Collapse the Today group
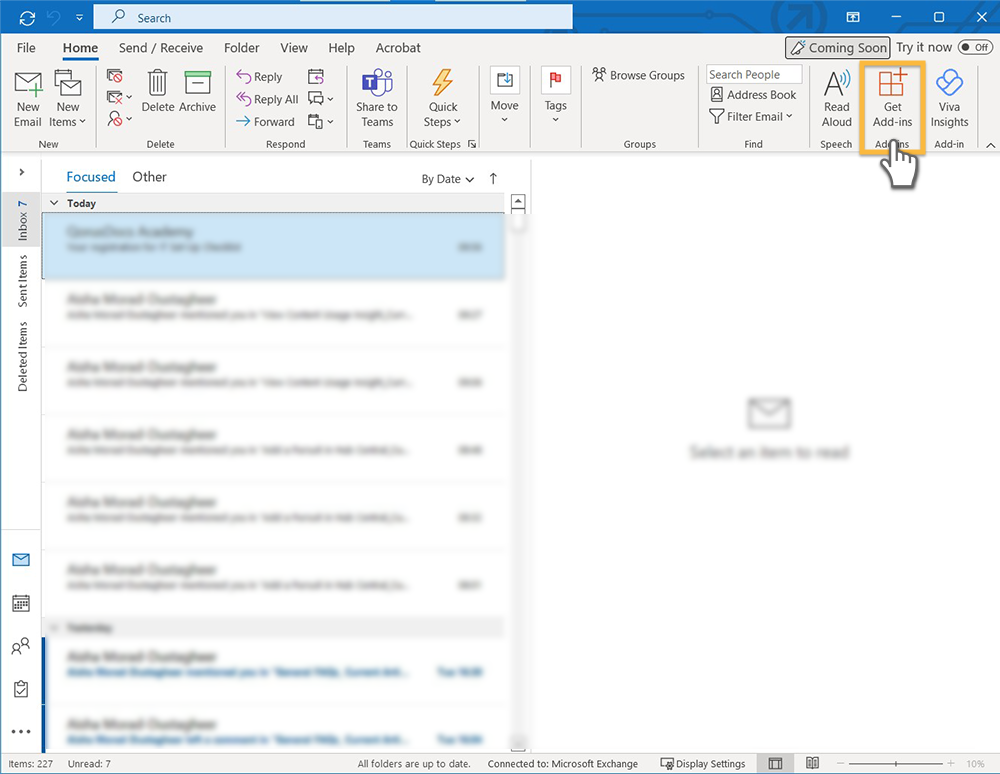Viewport: 1000px width, 774px height. tap(54, 203)
